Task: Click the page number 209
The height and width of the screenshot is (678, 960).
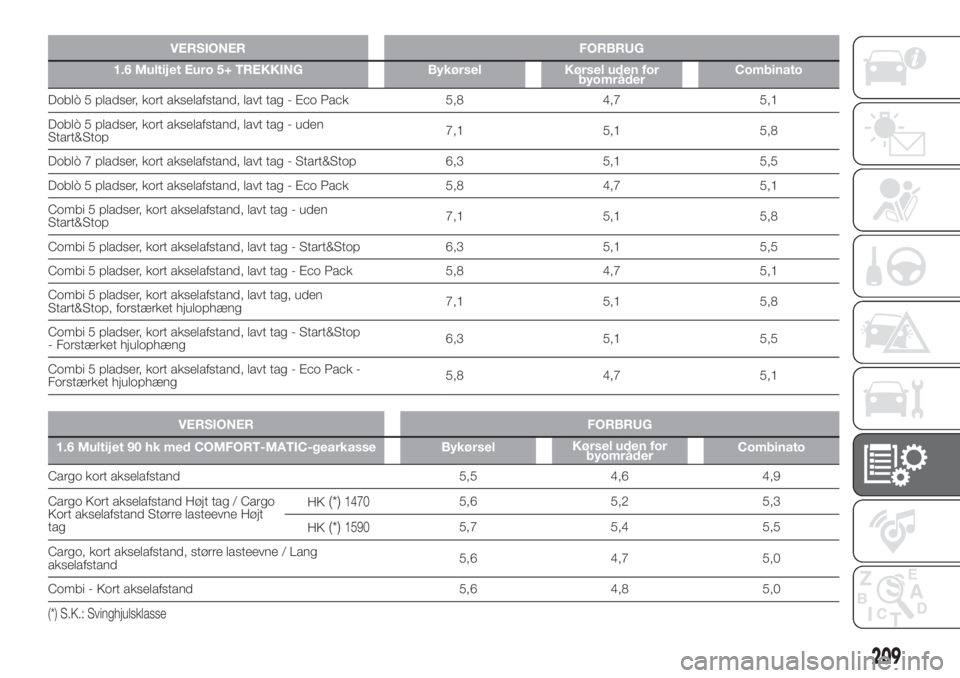Action: click(886, 656)
